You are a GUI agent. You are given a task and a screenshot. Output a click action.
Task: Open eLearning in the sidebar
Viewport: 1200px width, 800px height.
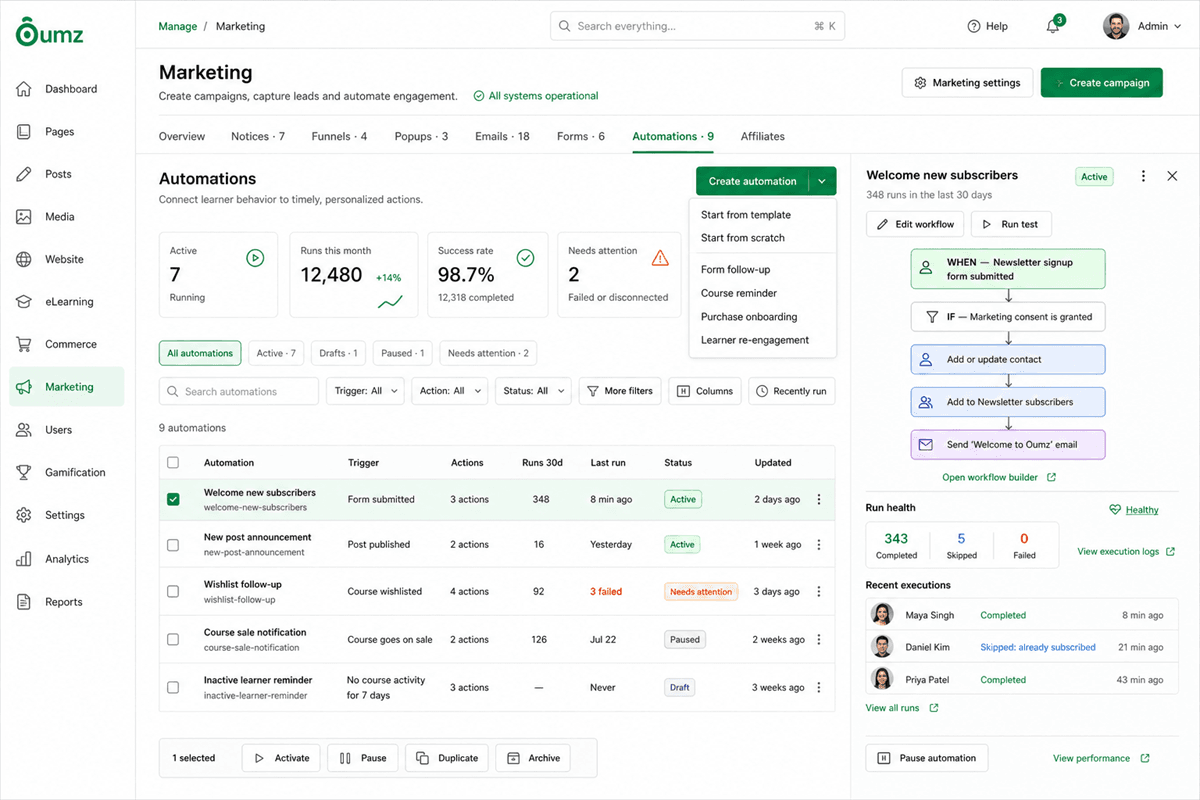pyautogui.click(x=67, y=302)
